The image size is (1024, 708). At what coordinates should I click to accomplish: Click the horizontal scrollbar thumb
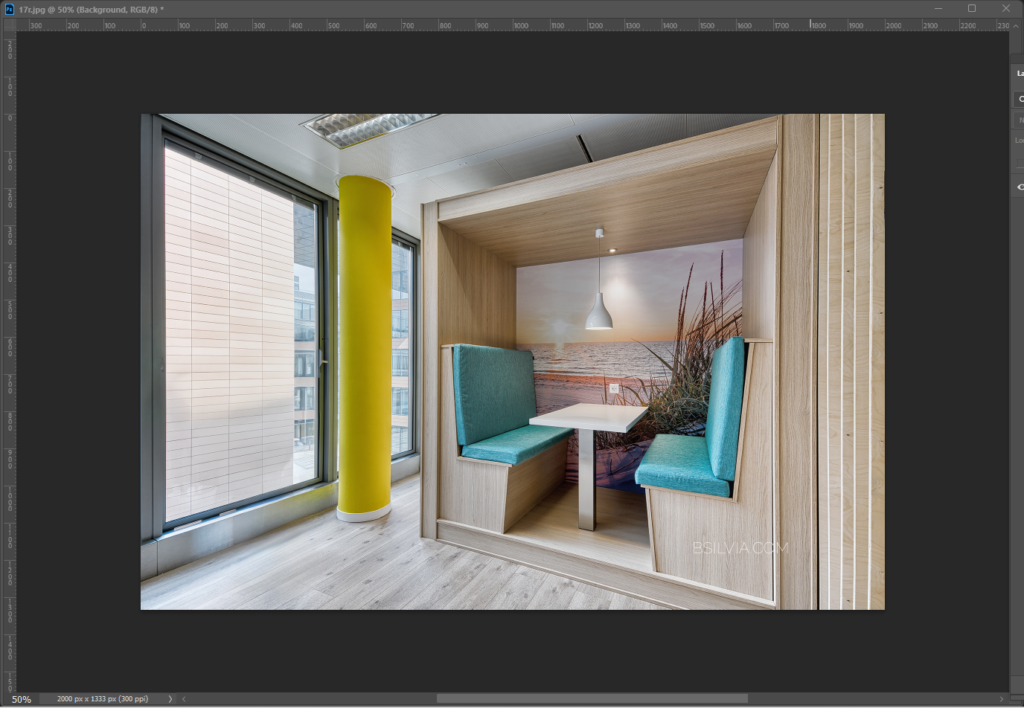[592, 699]
